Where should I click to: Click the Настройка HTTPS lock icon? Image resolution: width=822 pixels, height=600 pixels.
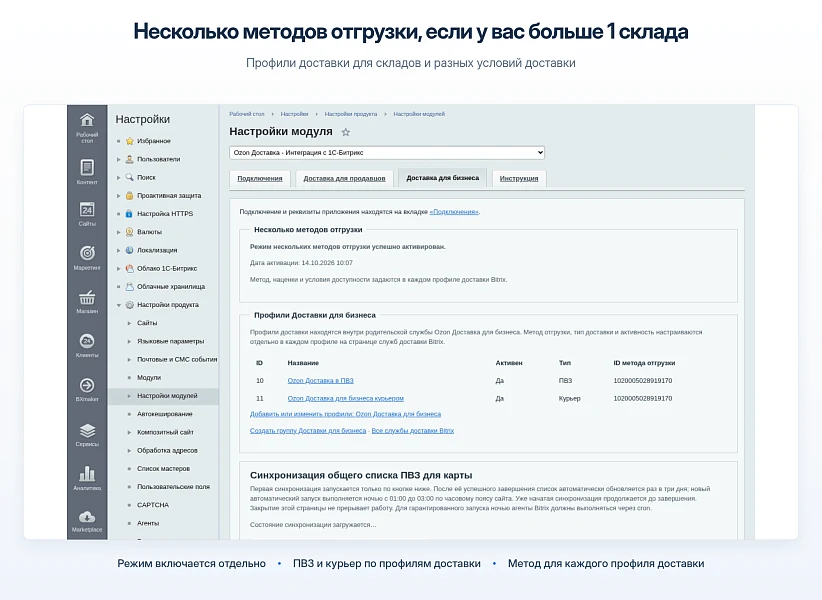point(129,214)
